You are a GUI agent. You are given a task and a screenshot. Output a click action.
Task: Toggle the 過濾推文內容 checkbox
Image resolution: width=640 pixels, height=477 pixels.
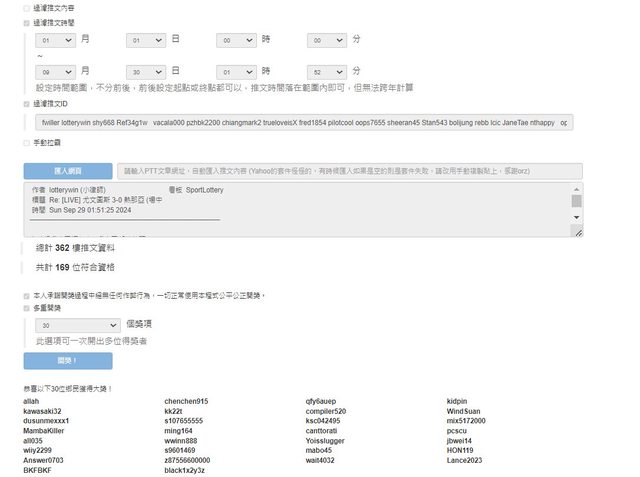(26, 8)
